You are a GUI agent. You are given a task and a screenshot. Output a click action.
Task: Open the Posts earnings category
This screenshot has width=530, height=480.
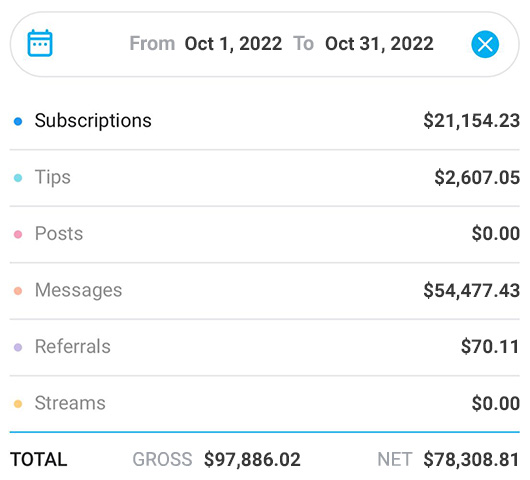pos(59,234)
